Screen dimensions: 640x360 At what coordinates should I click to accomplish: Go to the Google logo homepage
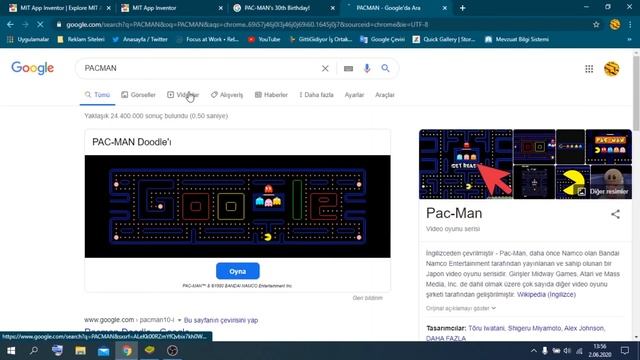click(x=32, y=68)
